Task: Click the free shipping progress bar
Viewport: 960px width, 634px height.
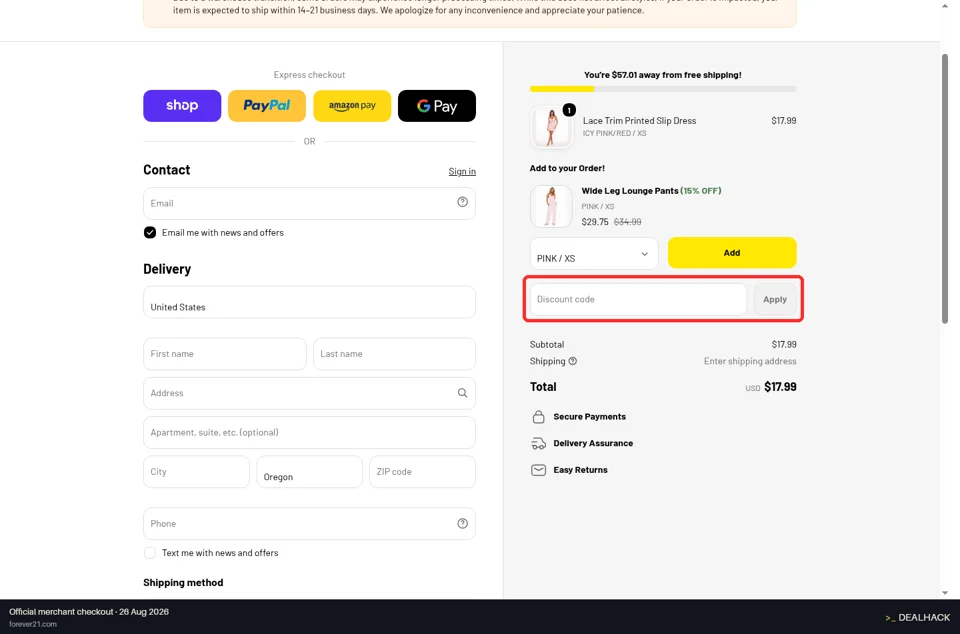Action: pyautogui.click(x=663, y=89)
